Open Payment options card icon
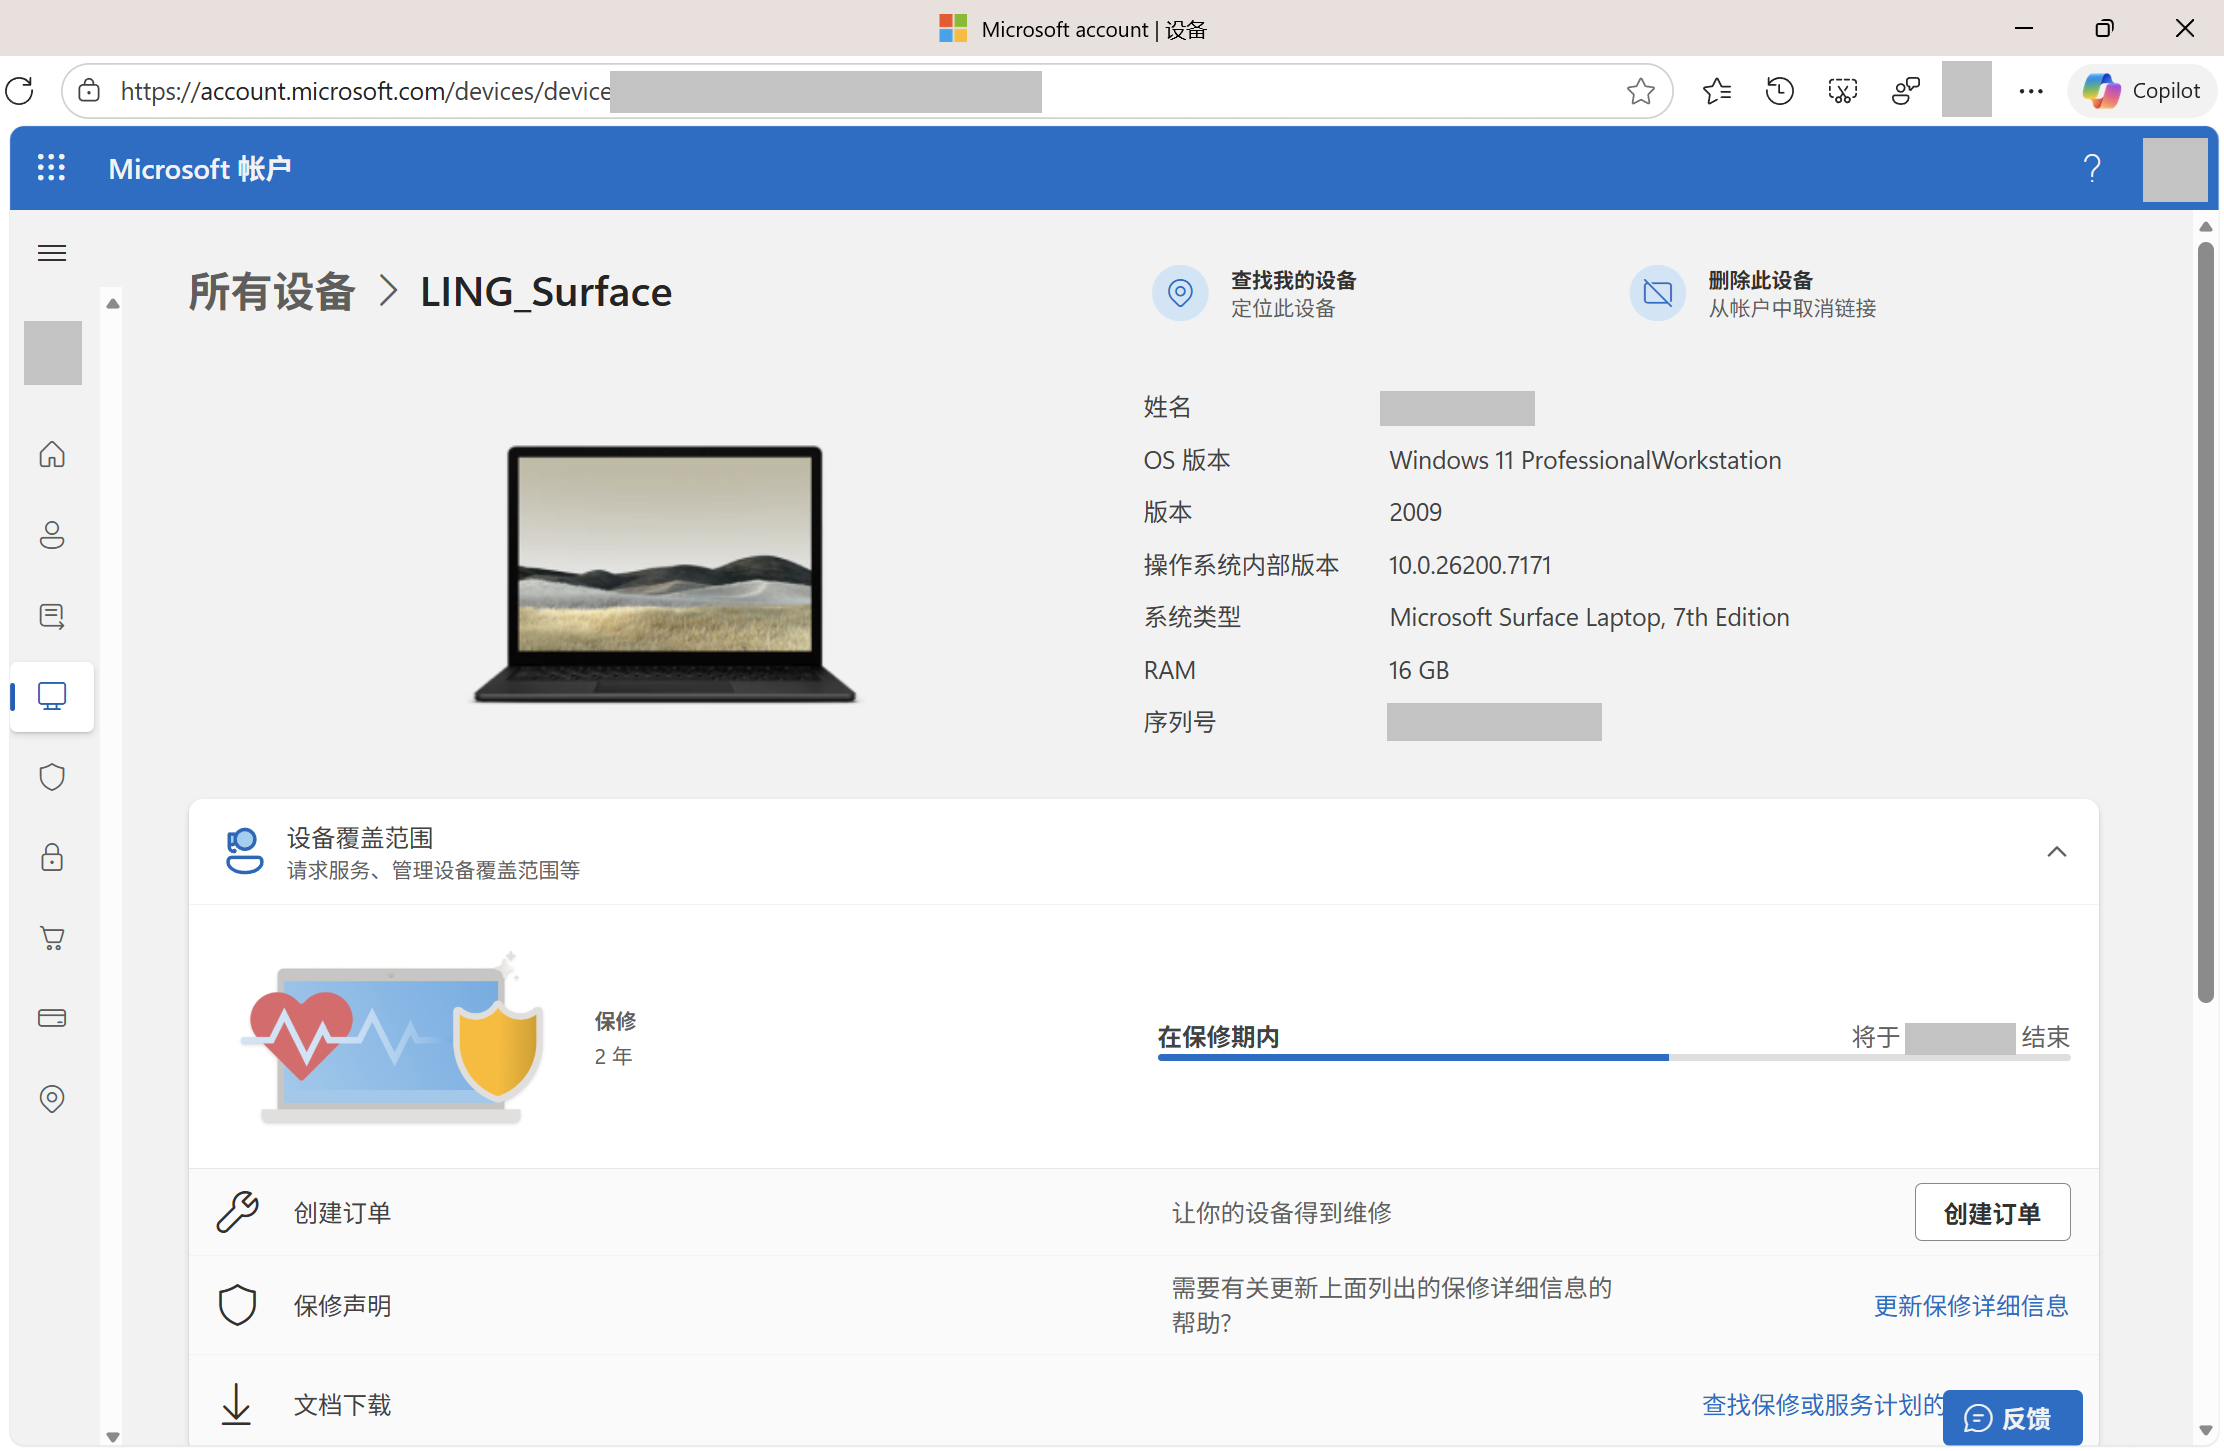This screenshot has height=1451, width=2224. pos(52,1018)
